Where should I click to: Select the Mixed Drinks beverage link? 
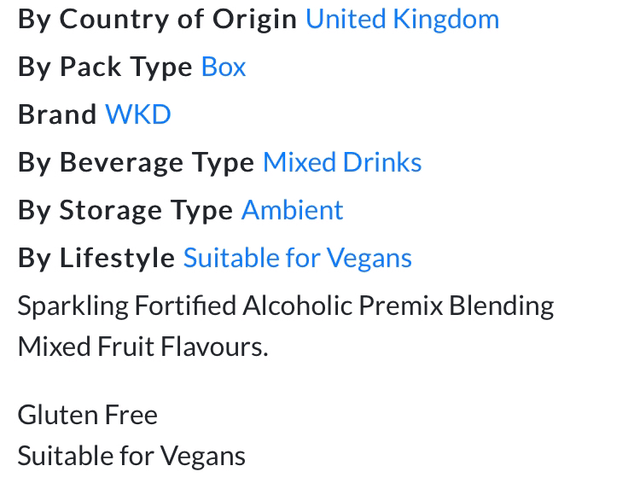click(x=342, y=162)
